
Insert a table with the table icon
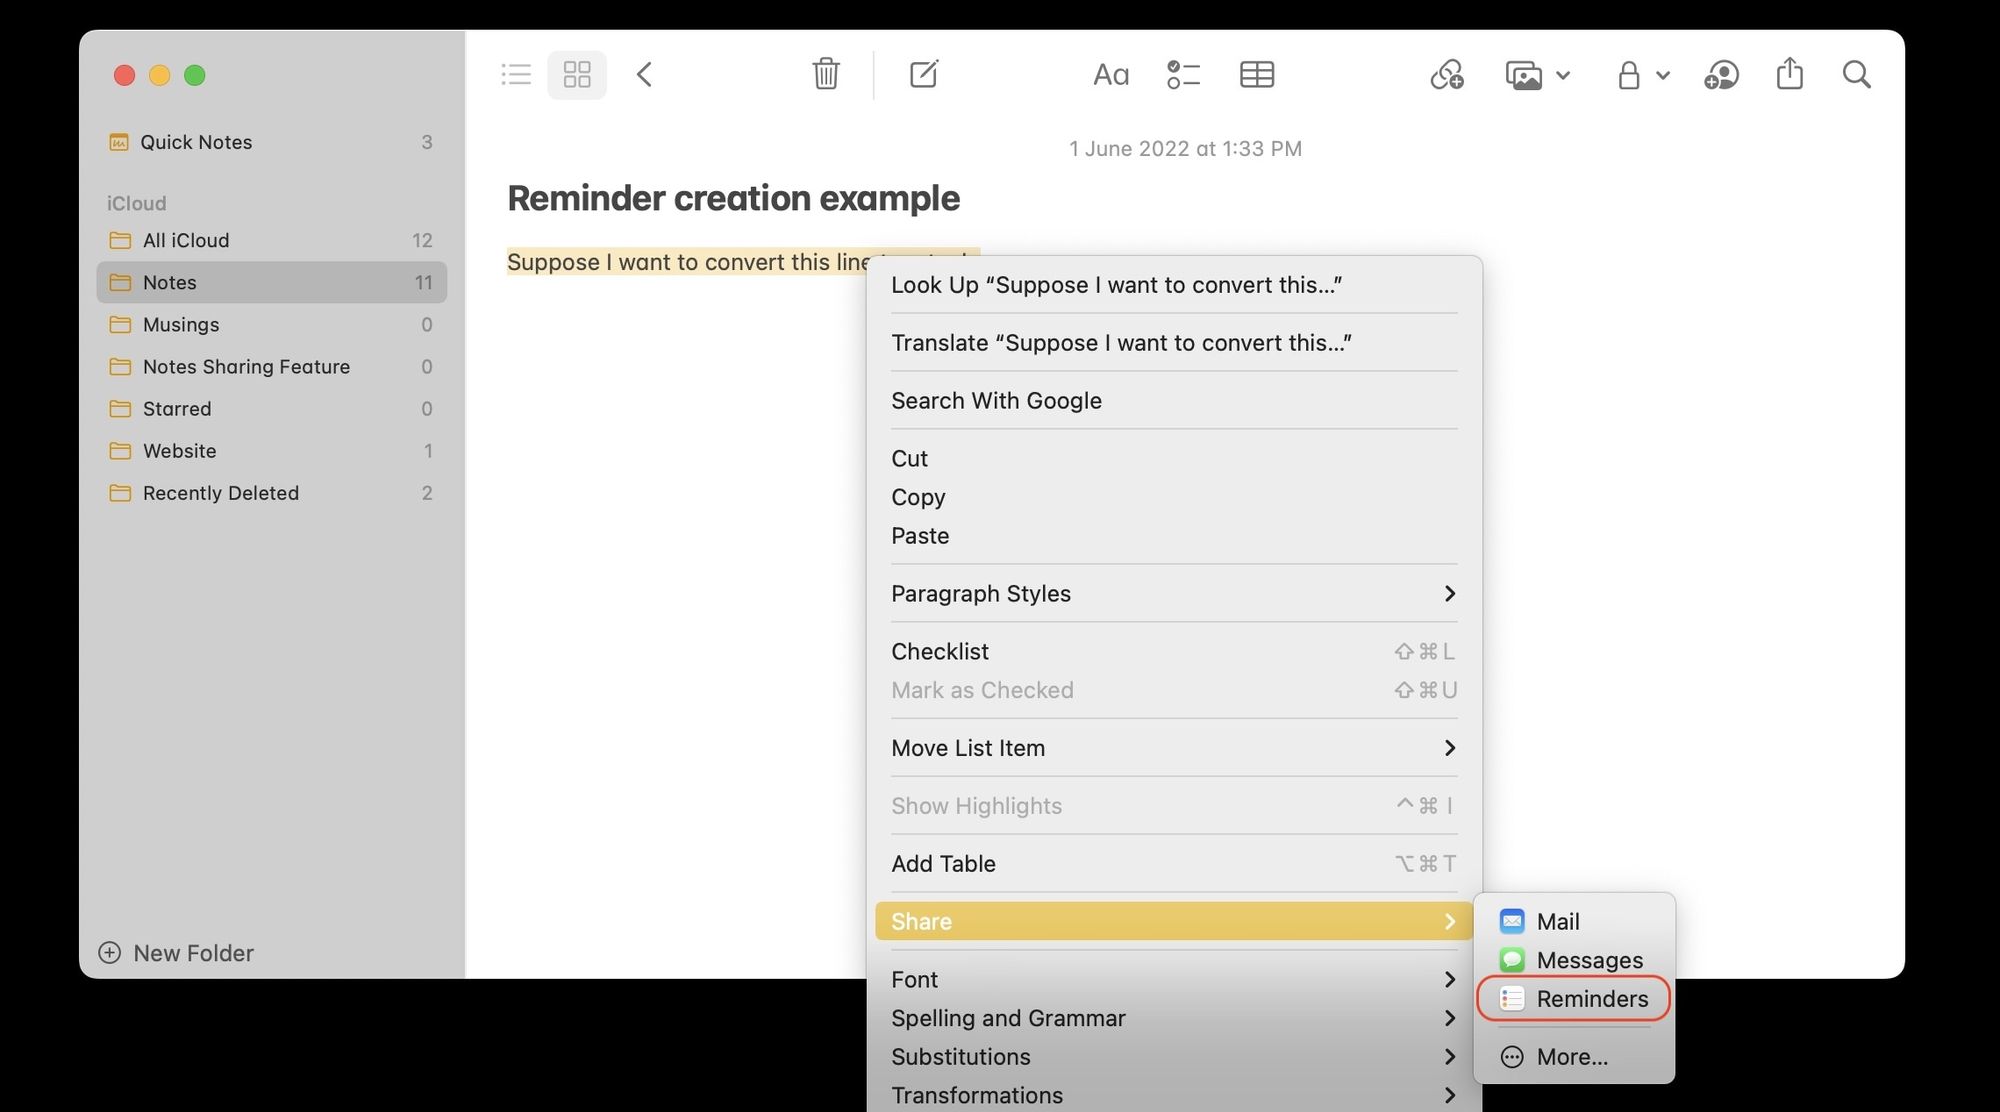point(1257,74)
